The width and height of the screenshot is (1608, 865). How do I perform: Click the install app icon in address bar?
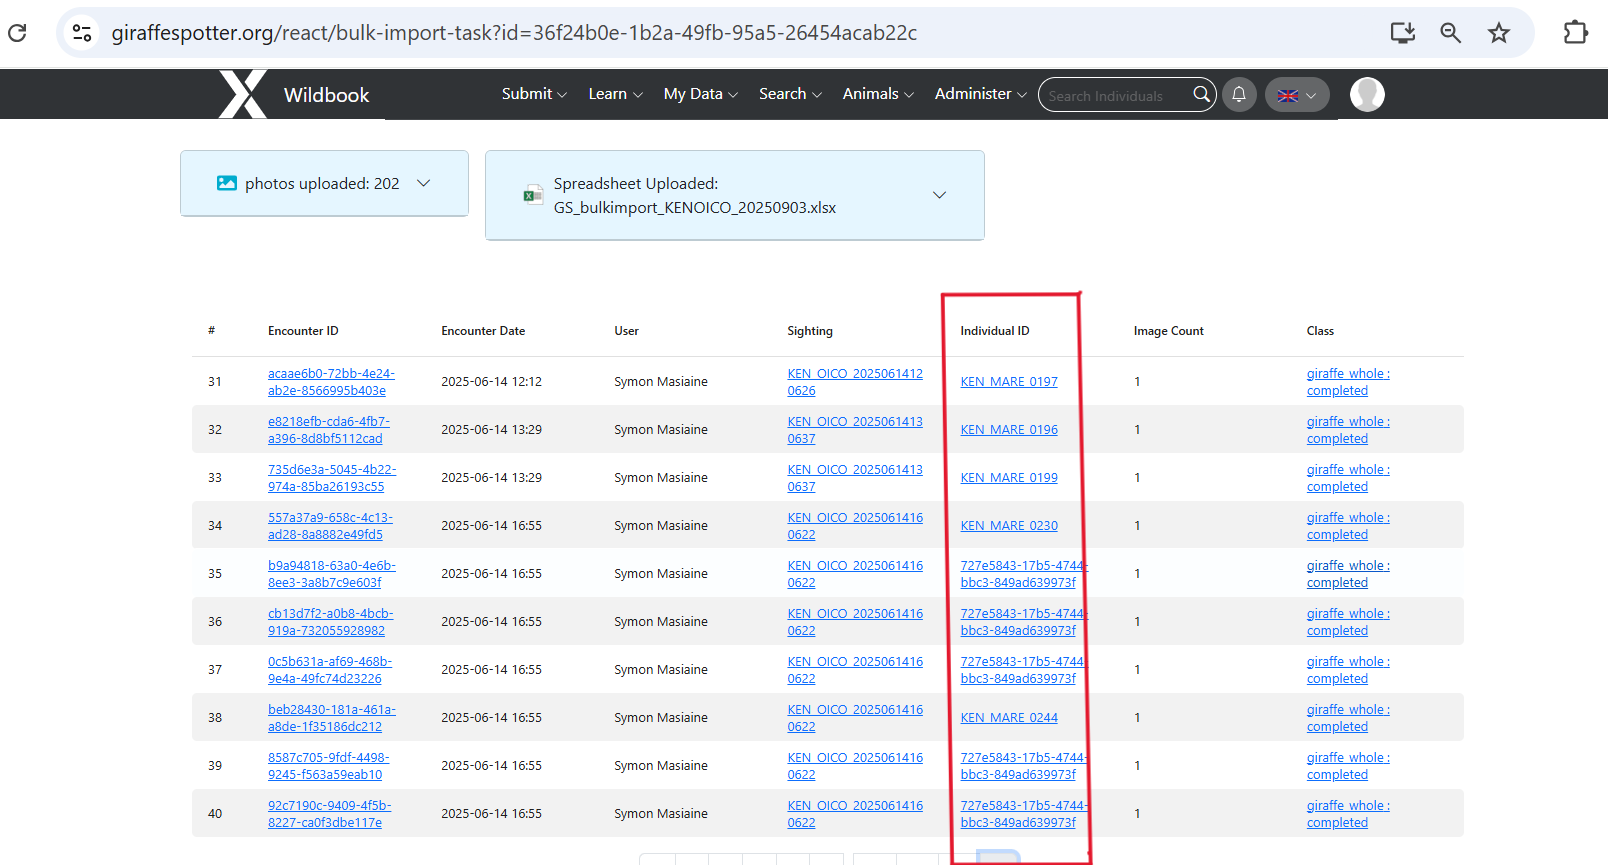(1402, 33)
